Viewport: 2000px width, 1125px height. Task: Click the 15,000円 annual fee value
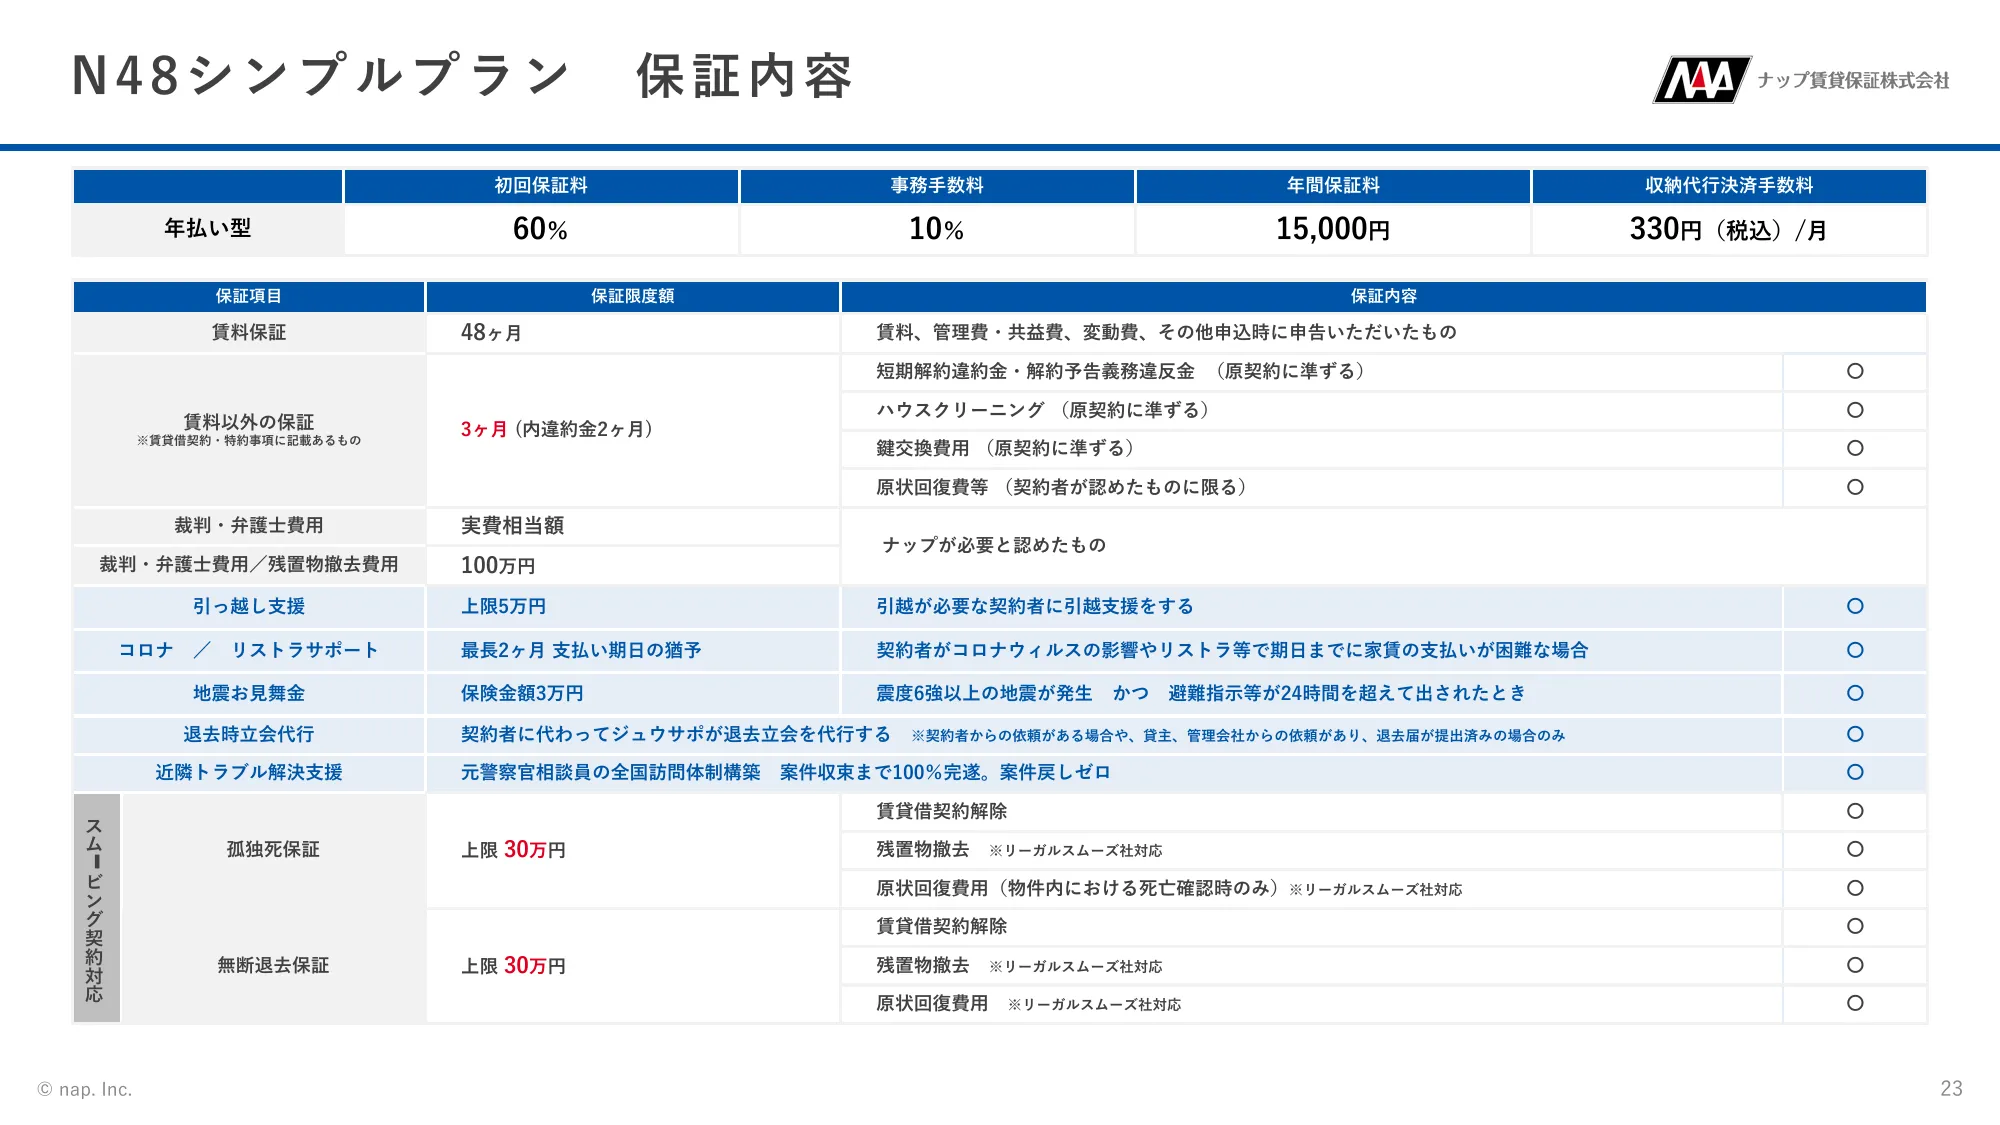pos(1332,229)
